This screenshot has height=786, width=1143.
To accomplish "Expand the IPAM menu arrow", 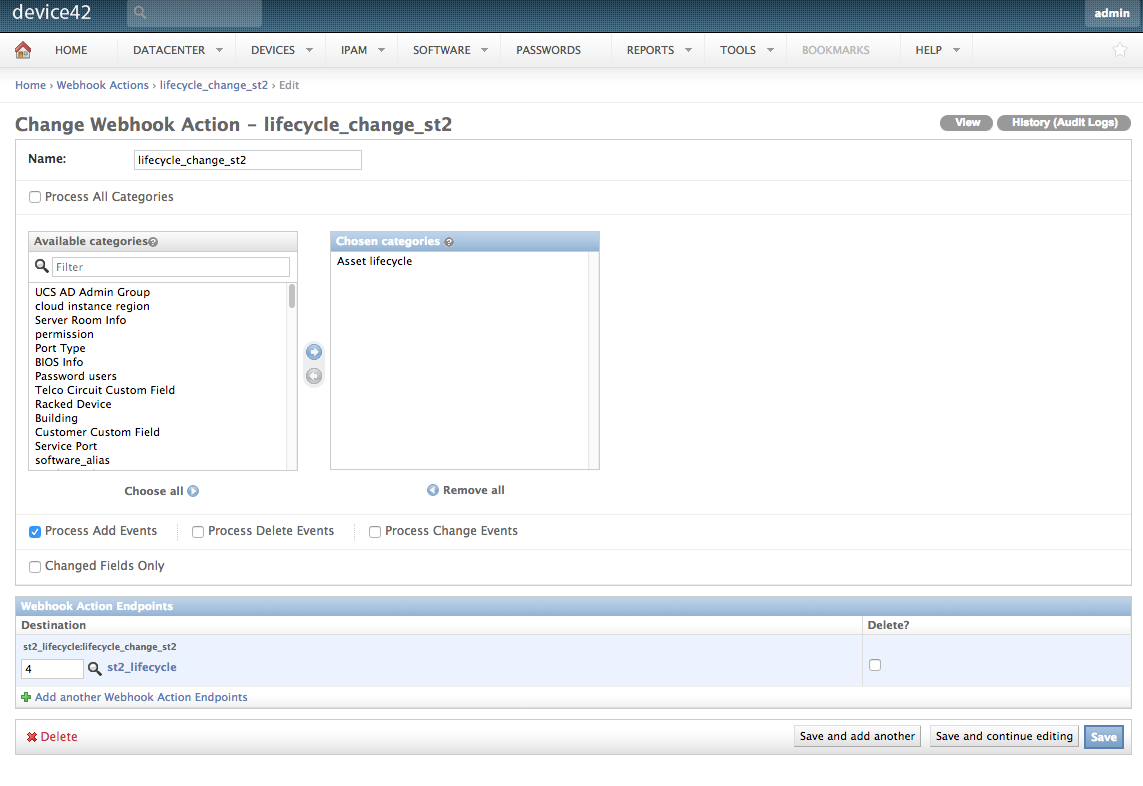I will [x=381, y=50].
